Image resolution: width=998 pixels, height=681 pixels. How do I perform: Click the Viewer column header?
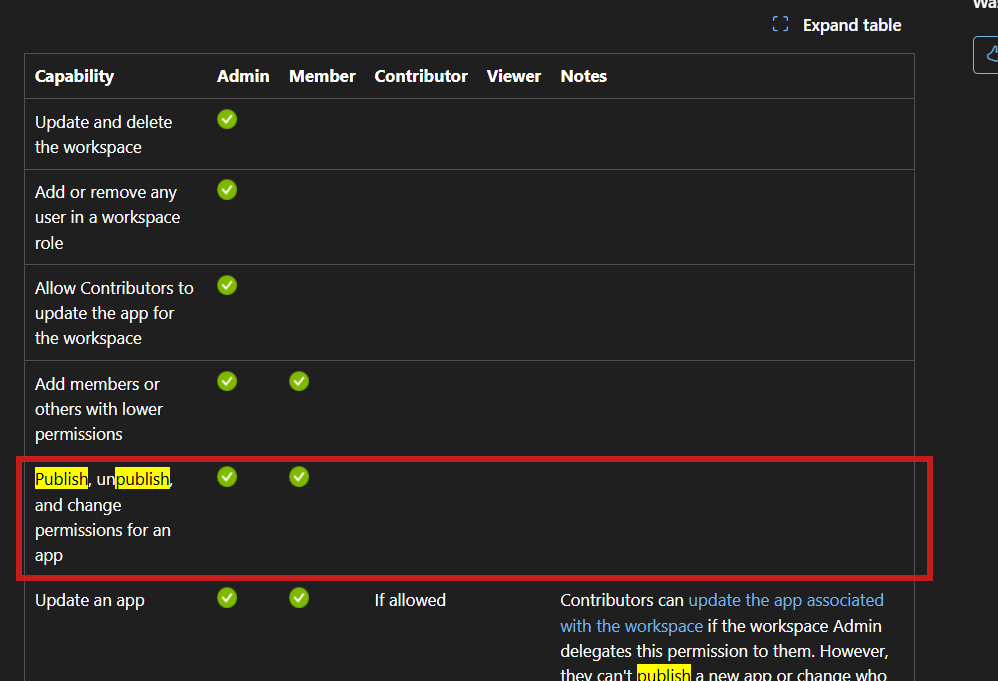coord(514,76)
